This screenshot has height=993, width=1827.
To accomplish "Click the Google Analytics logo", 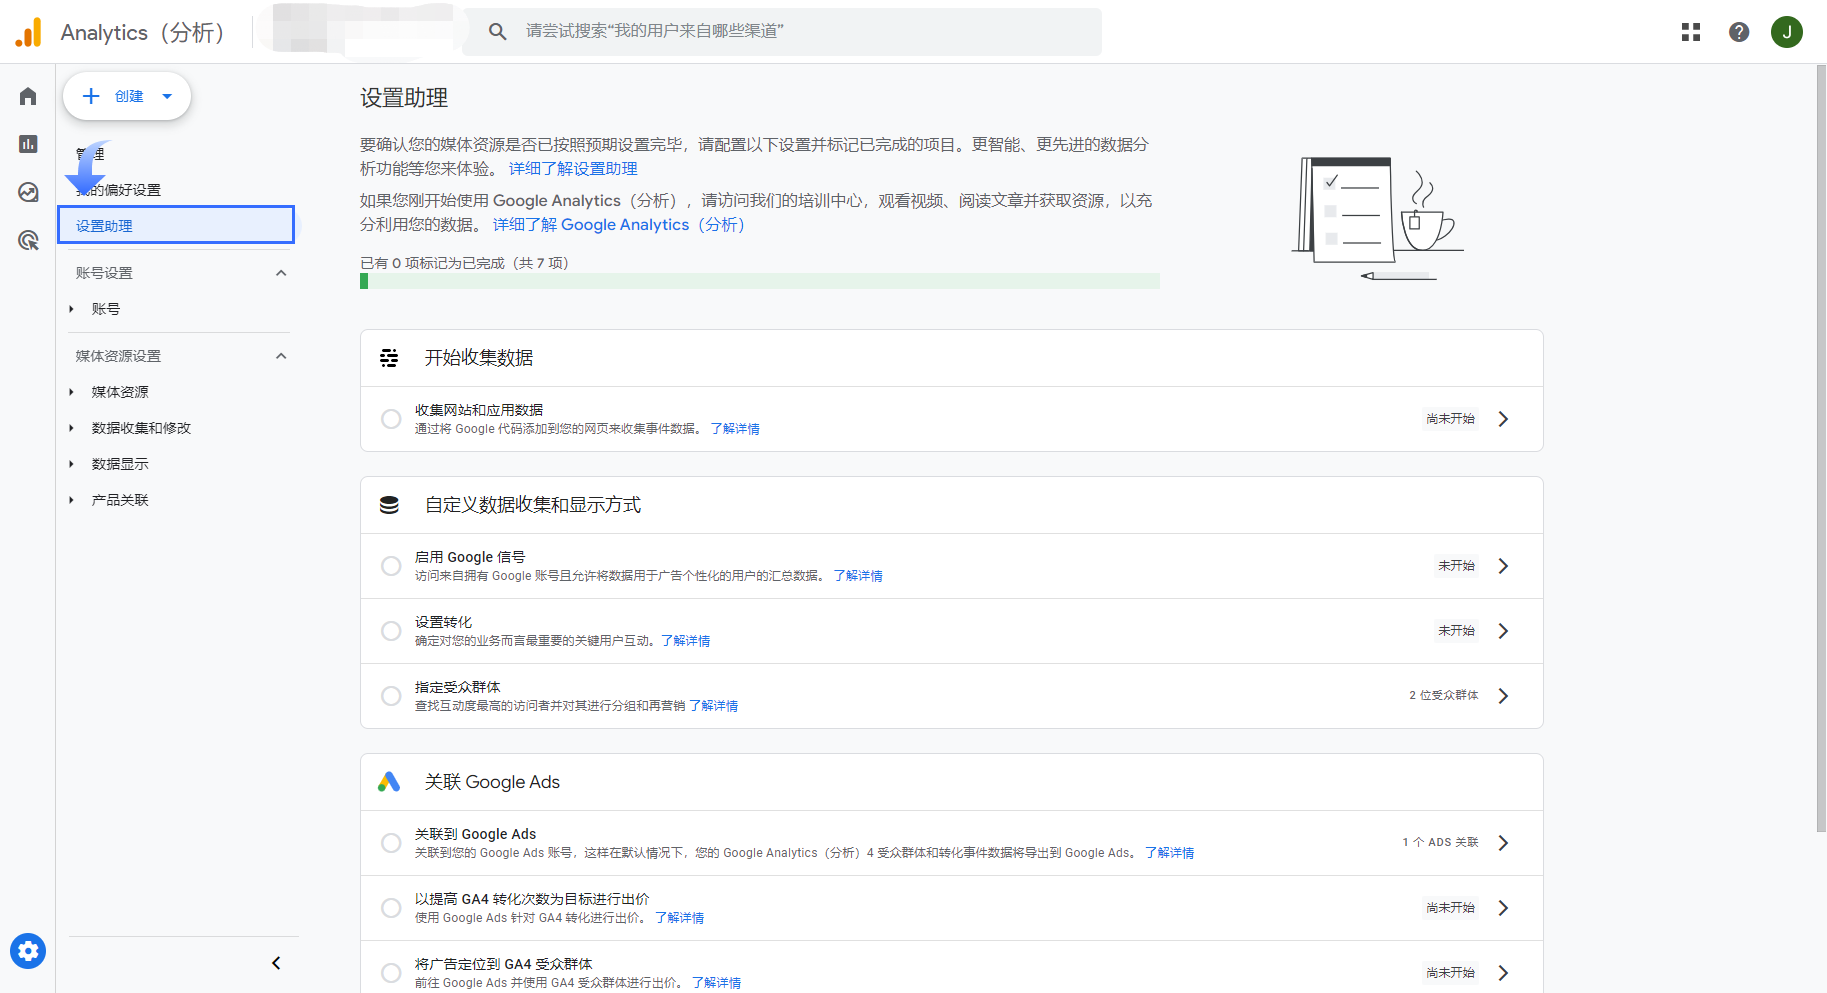I will click(x=29, y=32).
